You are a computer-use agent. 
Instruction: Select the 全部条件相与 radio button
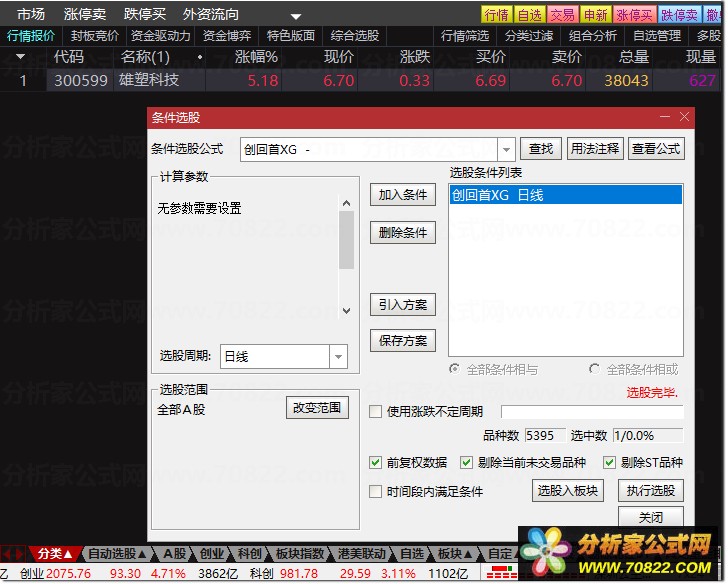click(x=455, y=369)
